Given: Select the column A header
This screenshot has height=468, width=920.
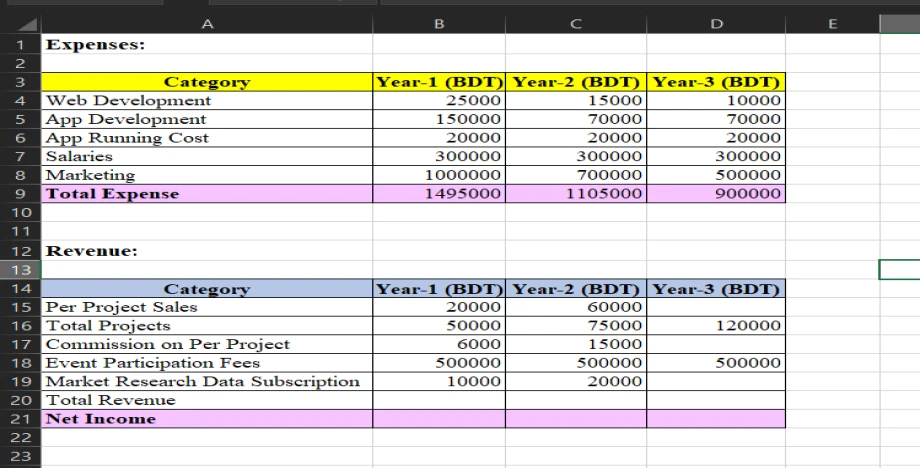Looking at the screenshot, I should point(206,23).
